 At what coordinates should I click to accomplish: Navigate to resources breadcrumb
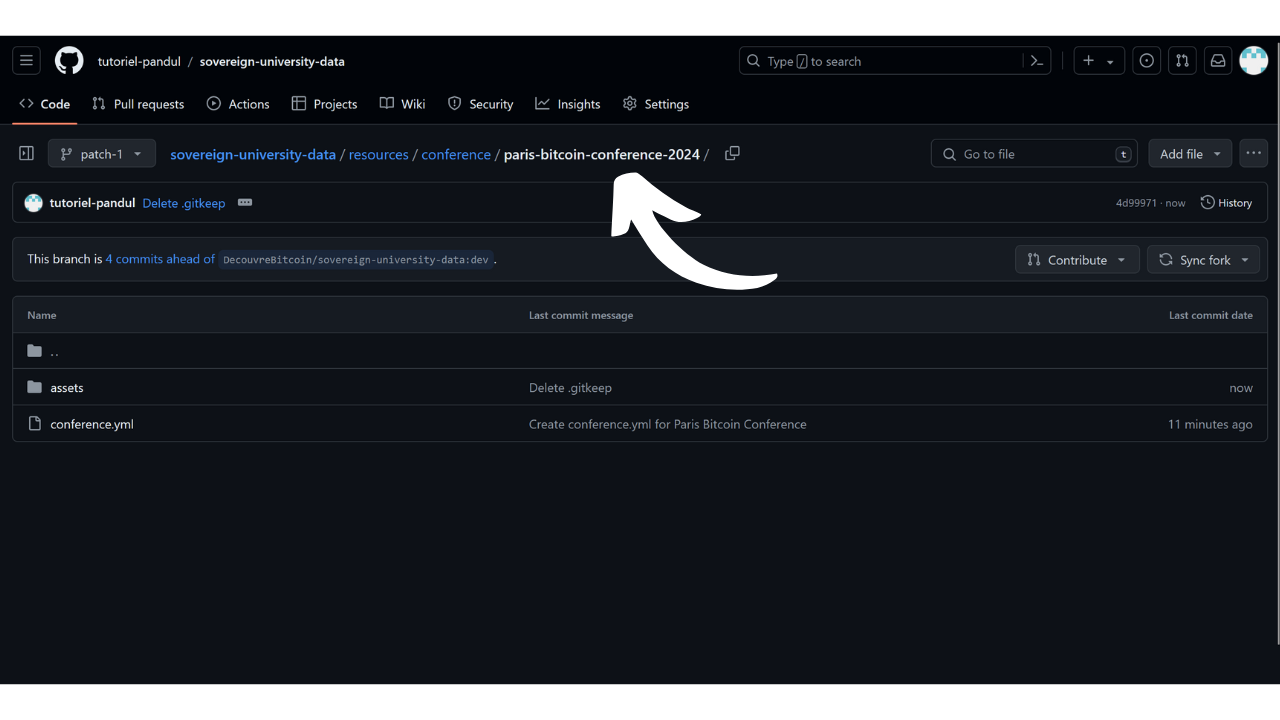pos(379,154)
